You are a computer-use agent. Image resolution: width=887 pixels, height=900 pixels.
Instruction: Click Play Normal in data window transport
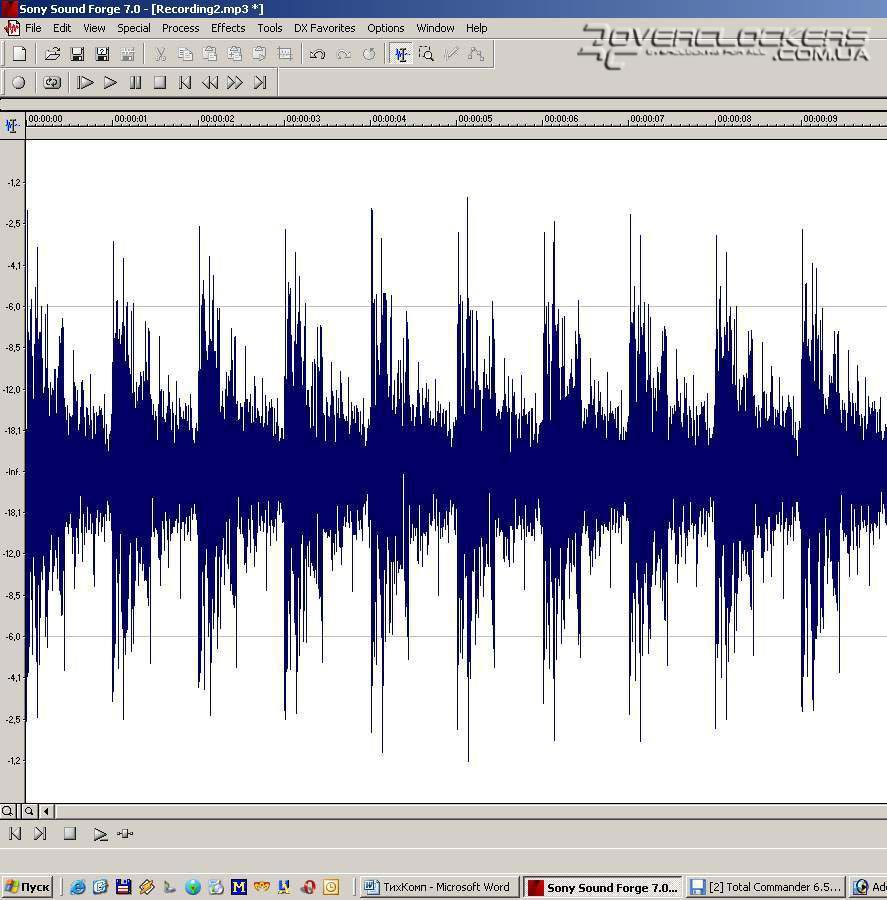100,834
